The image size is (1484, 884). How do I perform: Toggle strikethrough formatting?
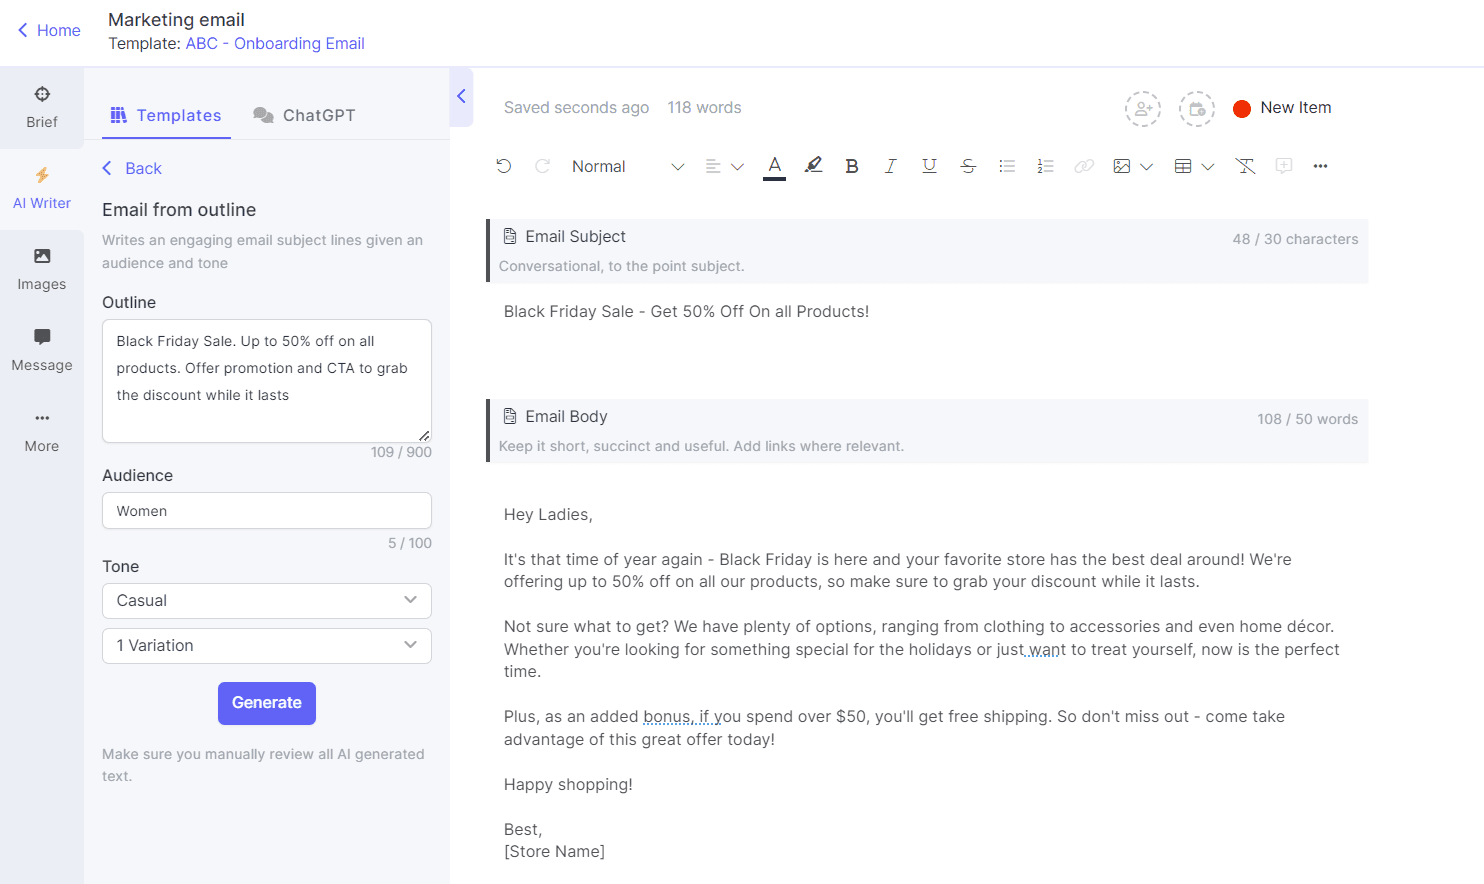[968, 167]
